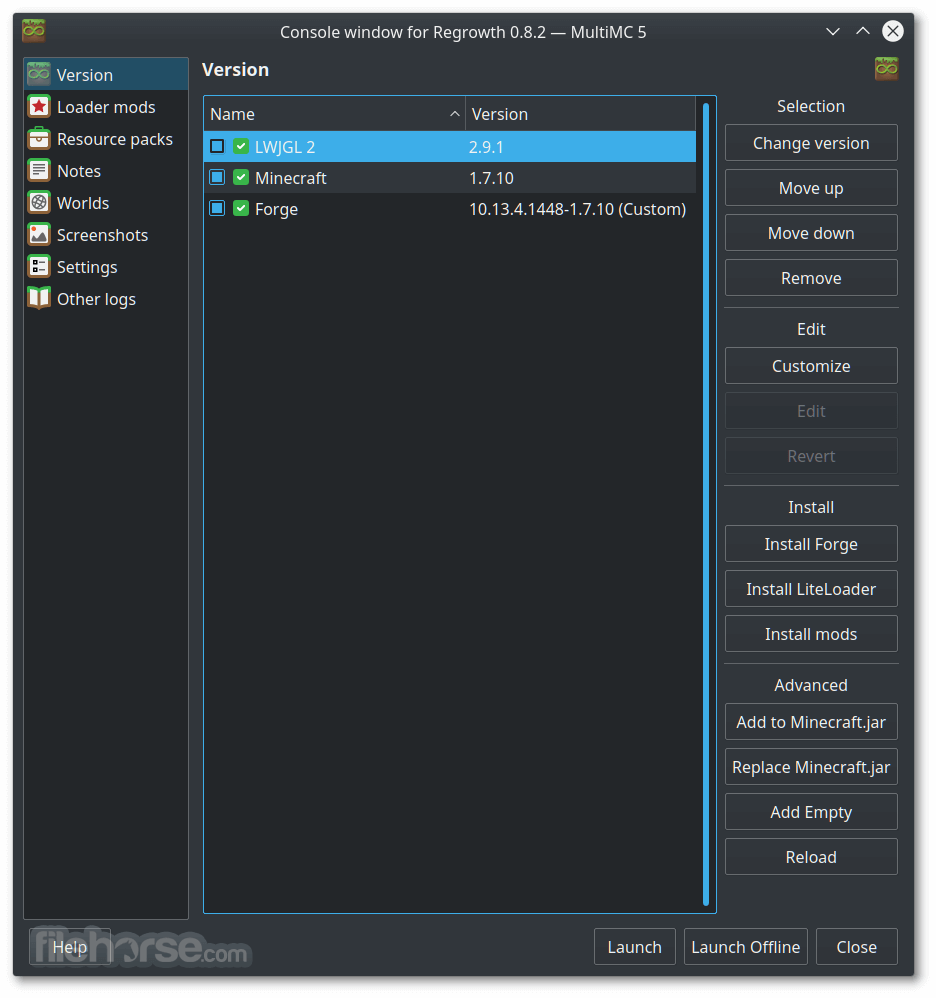
Task: Click the Reload button
Action: point(811,857)
